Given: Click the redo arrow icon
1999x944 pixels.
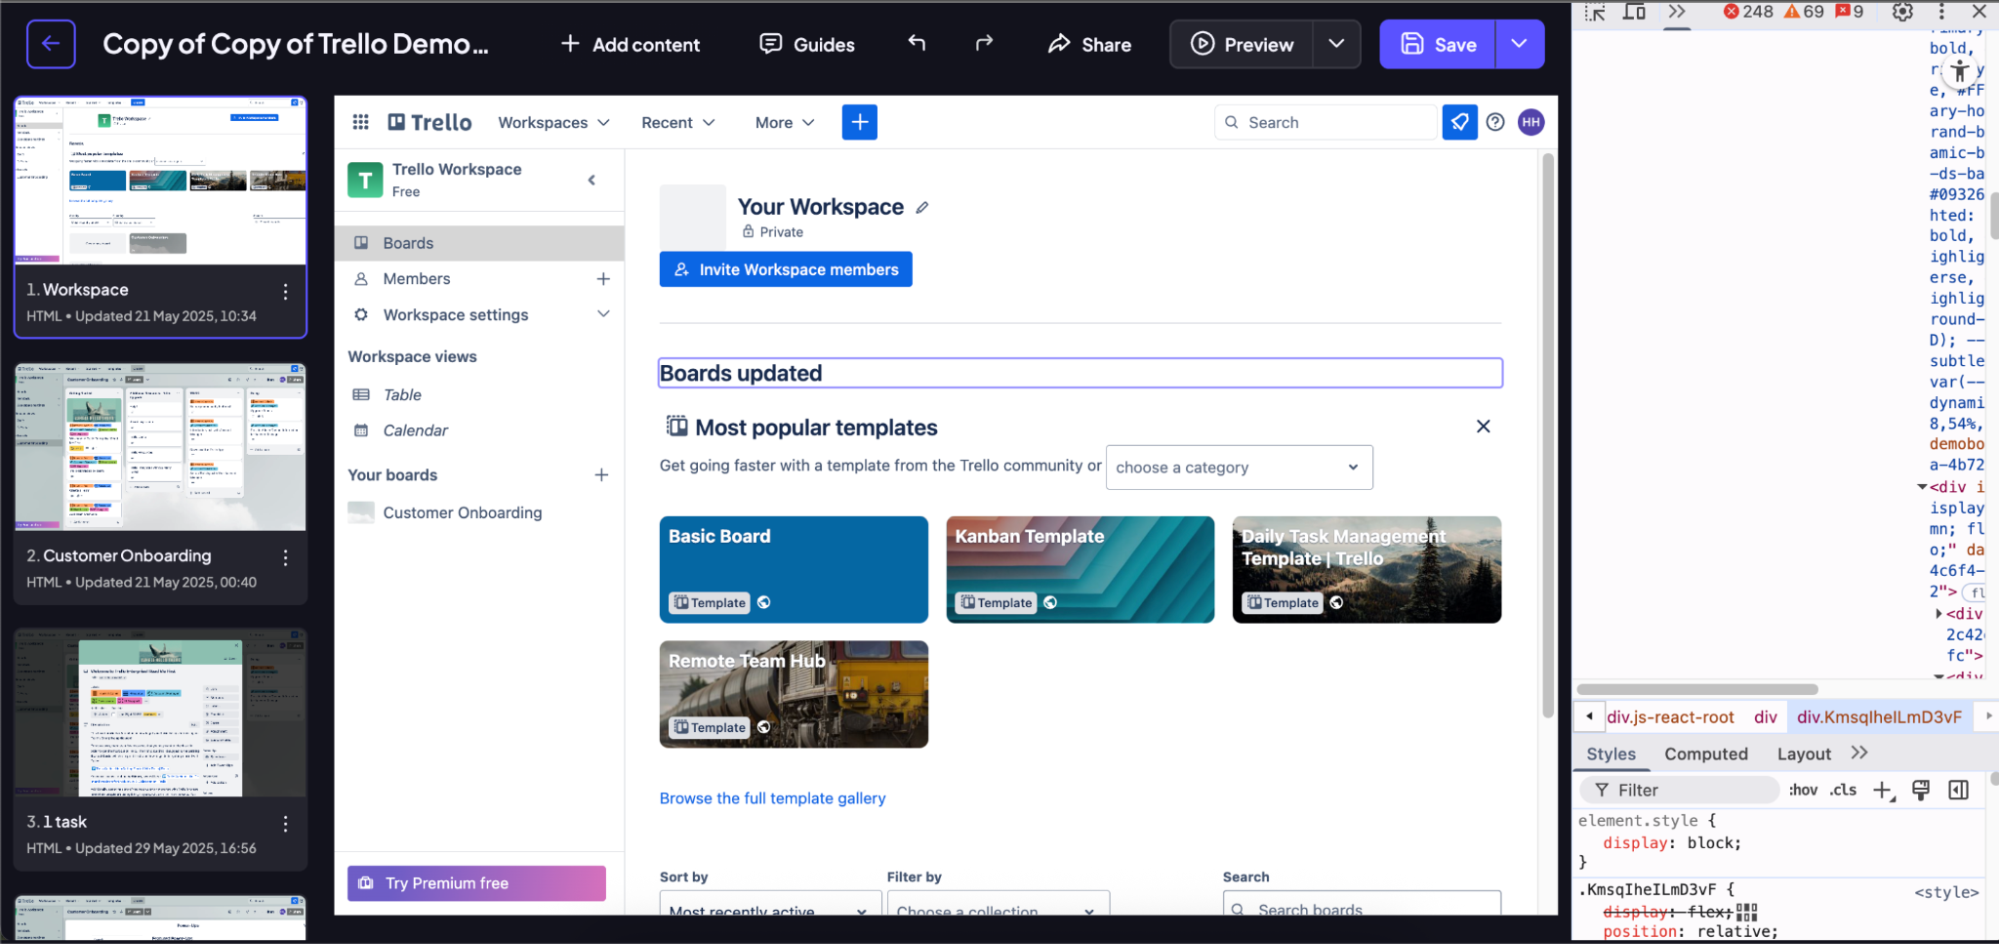Looking at the screenshot, I should [x=984, y=43].
